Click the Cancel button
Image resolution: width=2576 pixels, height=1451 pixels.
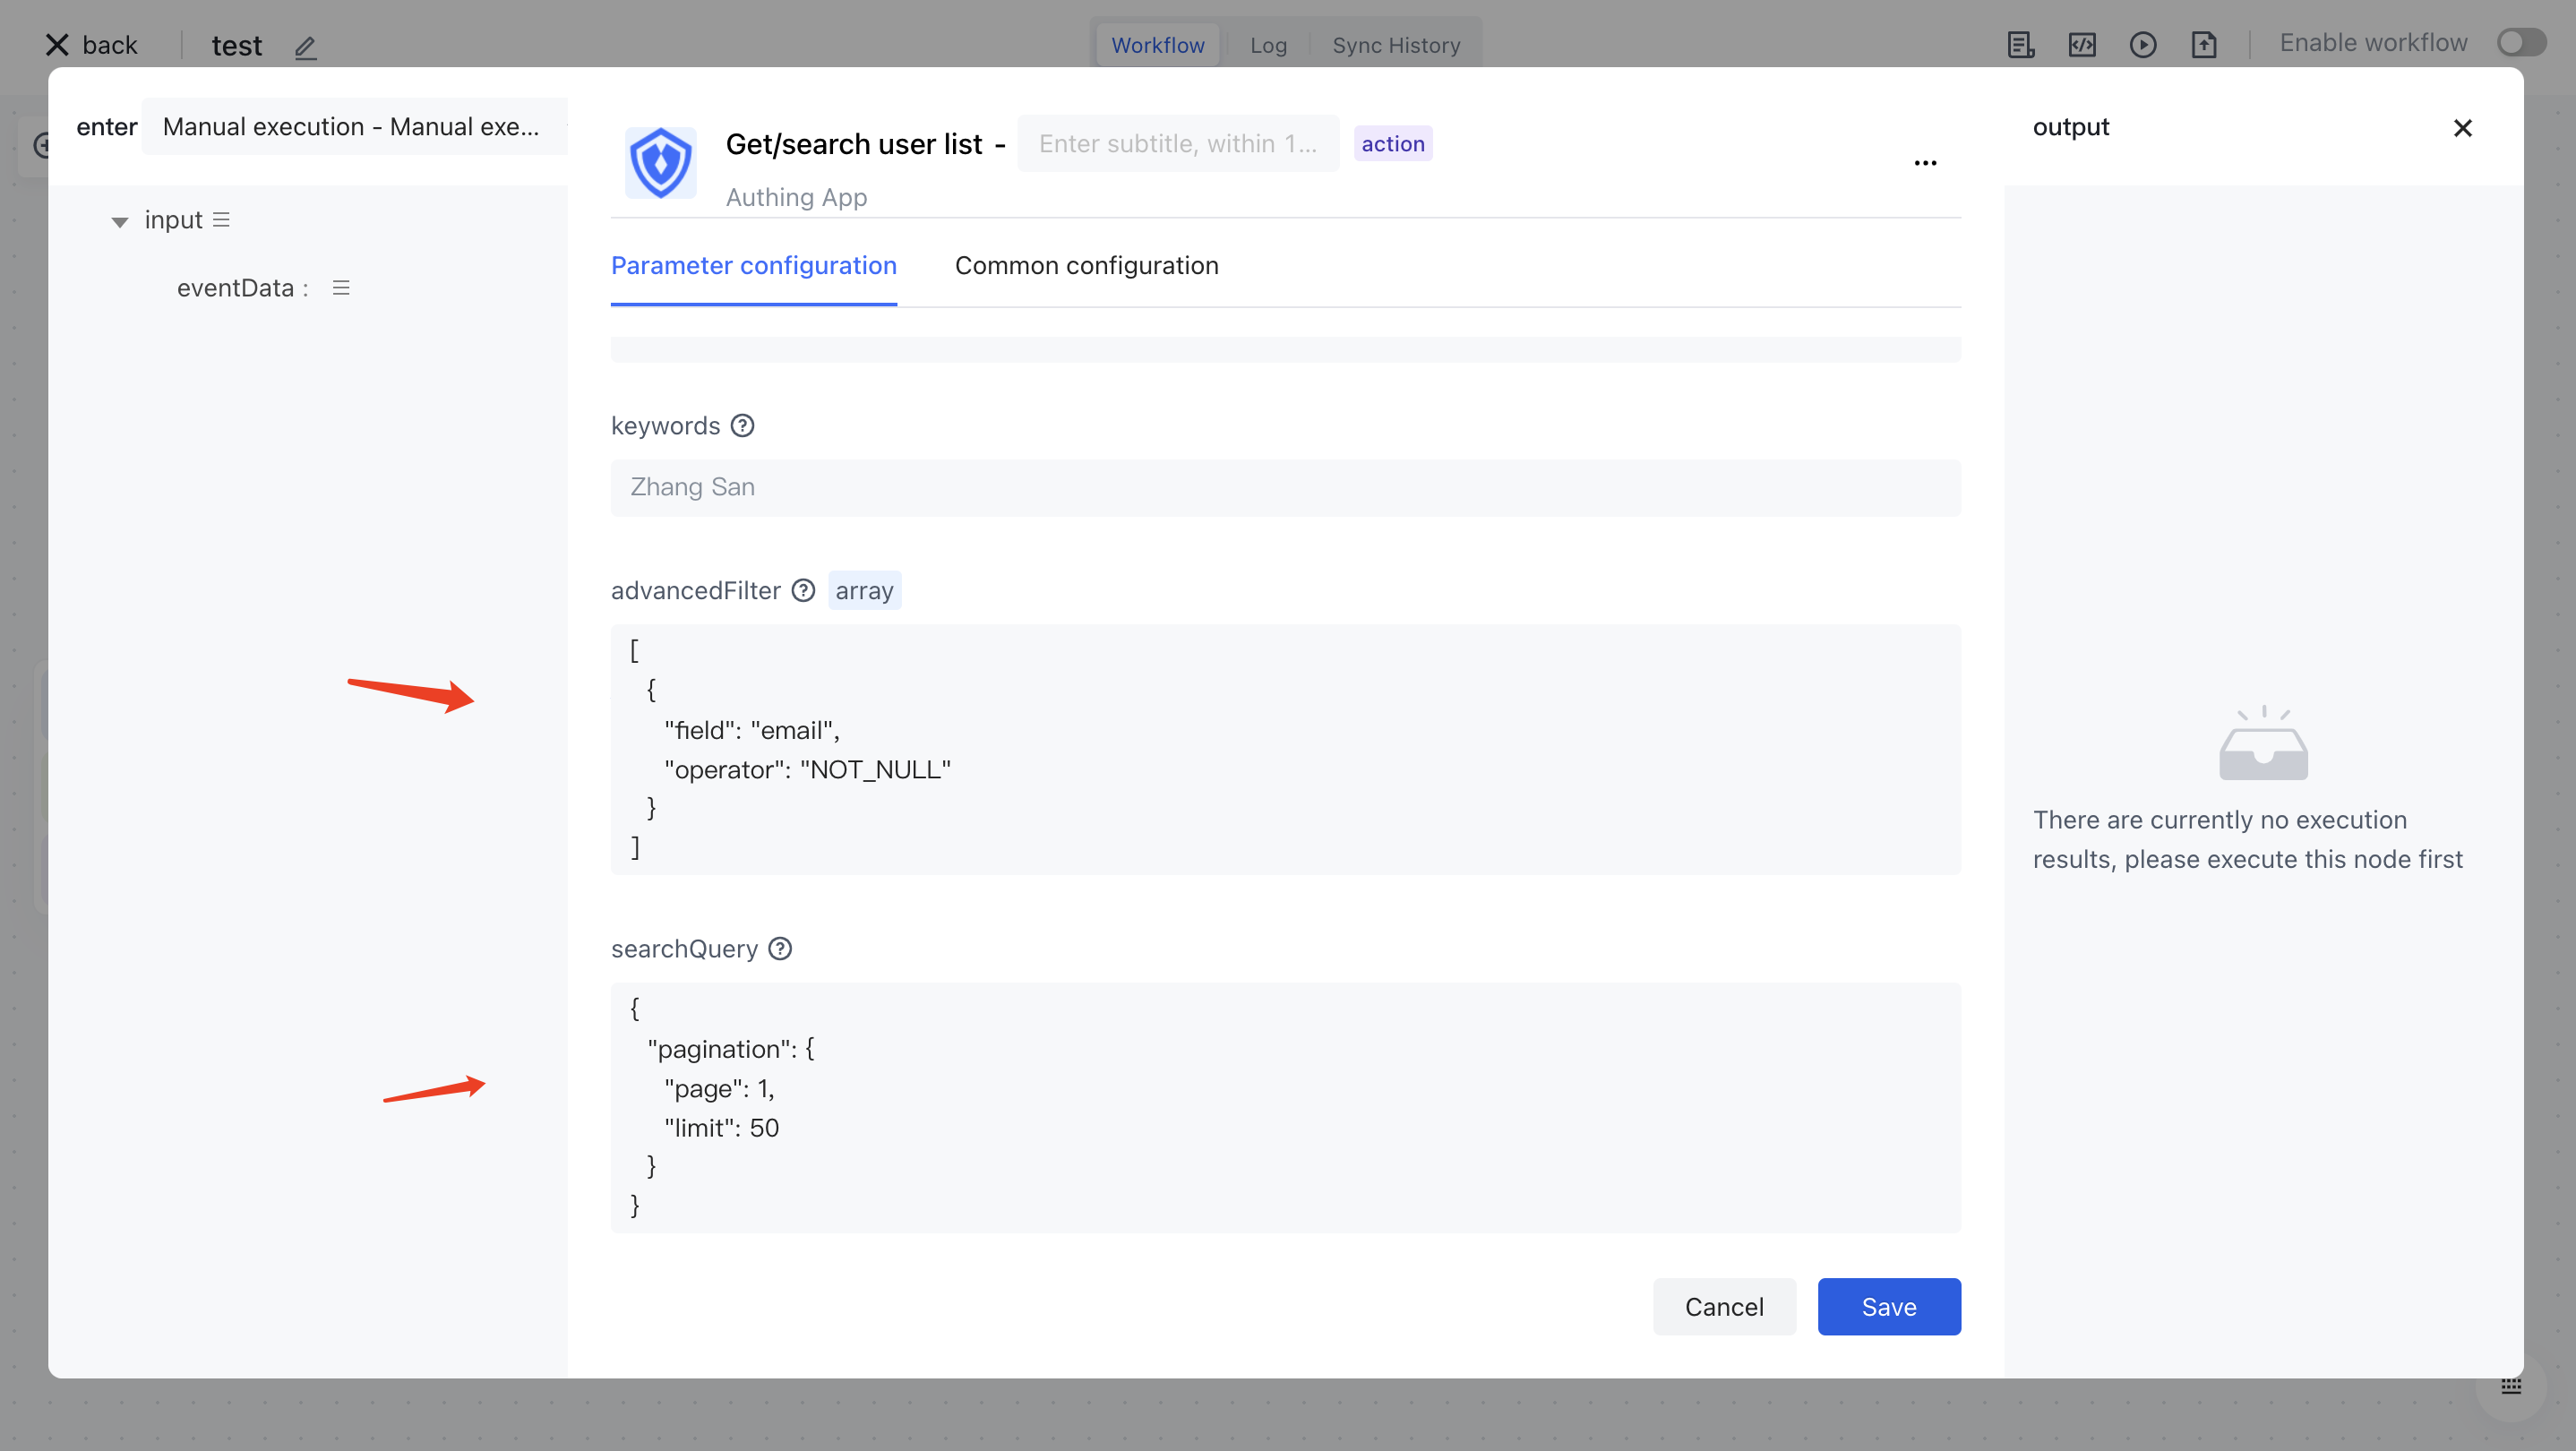pyautogui.click(x=1723, y=1307)
